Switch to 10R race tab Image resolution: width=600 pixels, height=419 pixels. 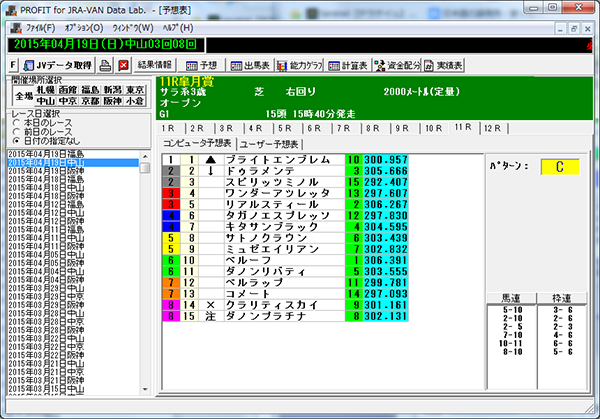pos(434,129)
